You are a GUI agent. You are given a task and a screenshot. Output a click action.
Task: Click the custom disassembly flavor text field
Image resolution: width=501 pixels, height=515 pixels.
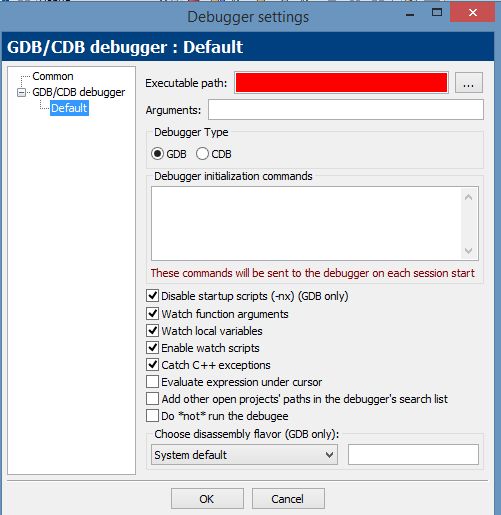413,454
